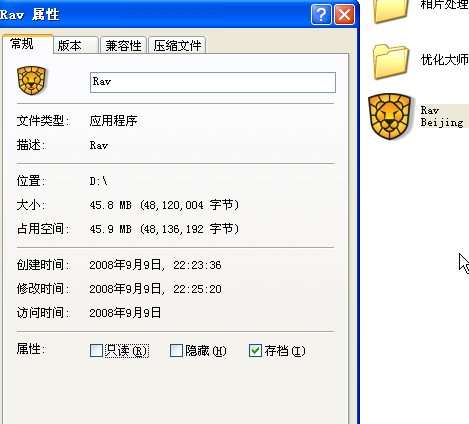Select the 常规 tab
The image size is (469, 424).
tap(27, 44)
